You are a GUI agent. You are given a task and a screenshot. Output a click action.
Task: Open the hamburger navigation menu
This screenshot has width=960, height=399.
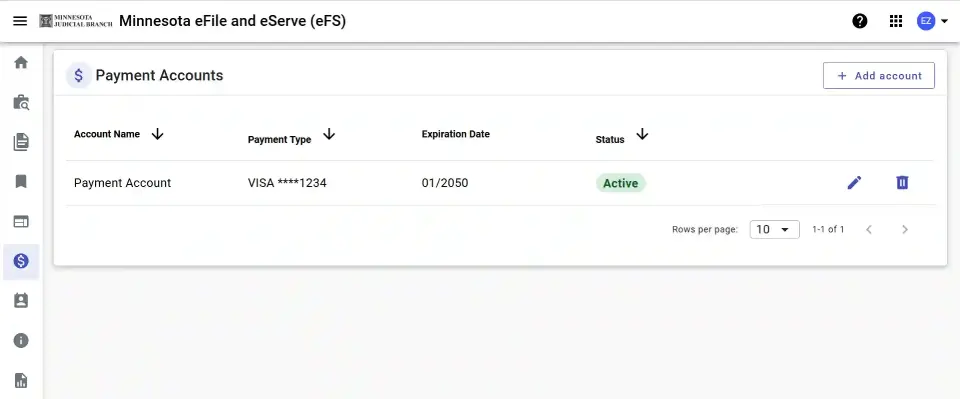click(20, 21)
